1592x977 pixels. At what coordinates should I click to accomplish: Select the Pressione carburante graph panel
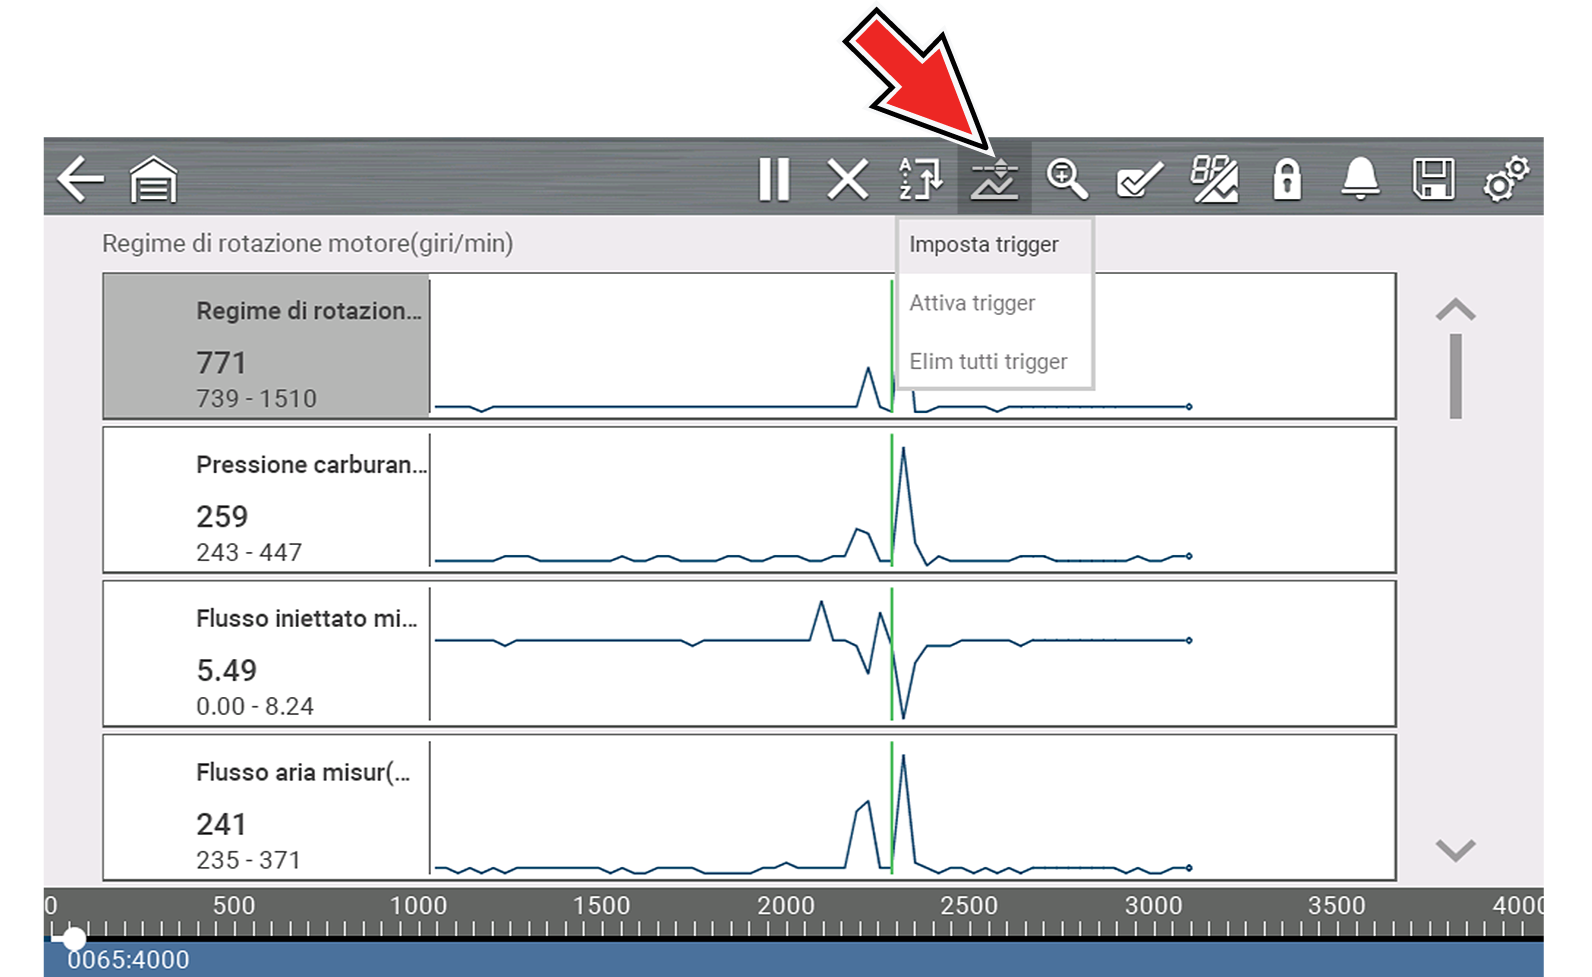(749, 500)
